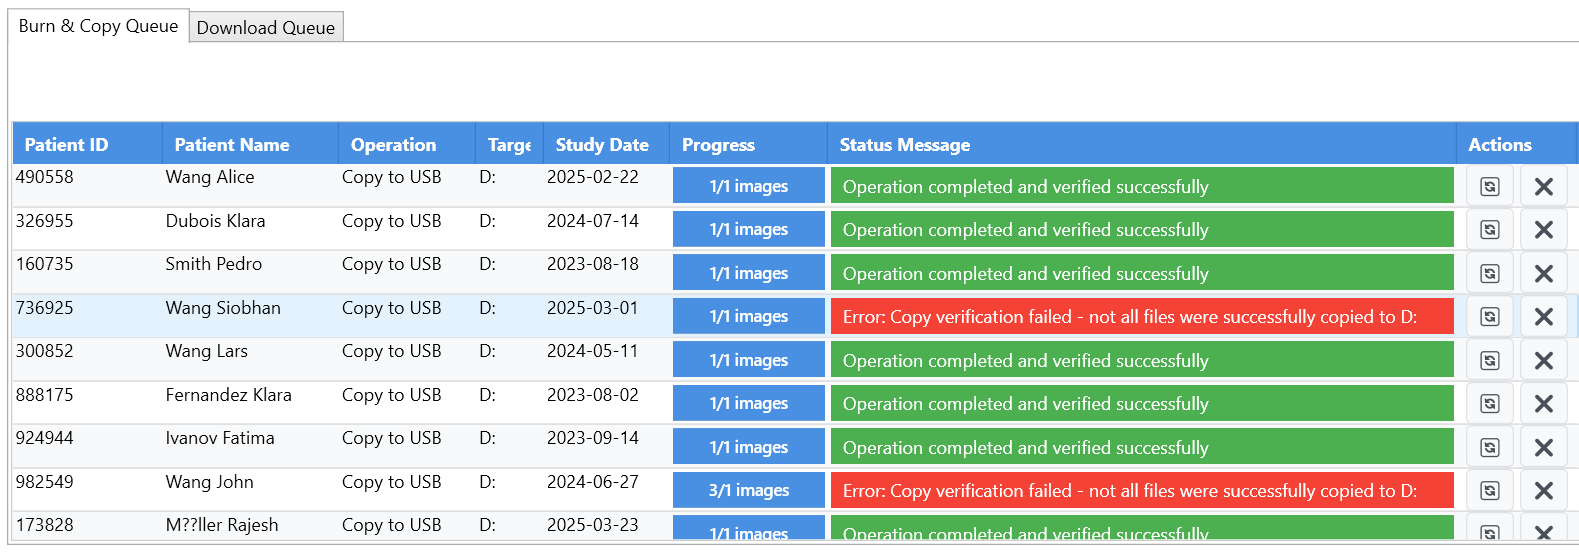Retry the copy job for Wang Alice
This screenshot has height=552, width=1579.
click(x=1490, y=187)
